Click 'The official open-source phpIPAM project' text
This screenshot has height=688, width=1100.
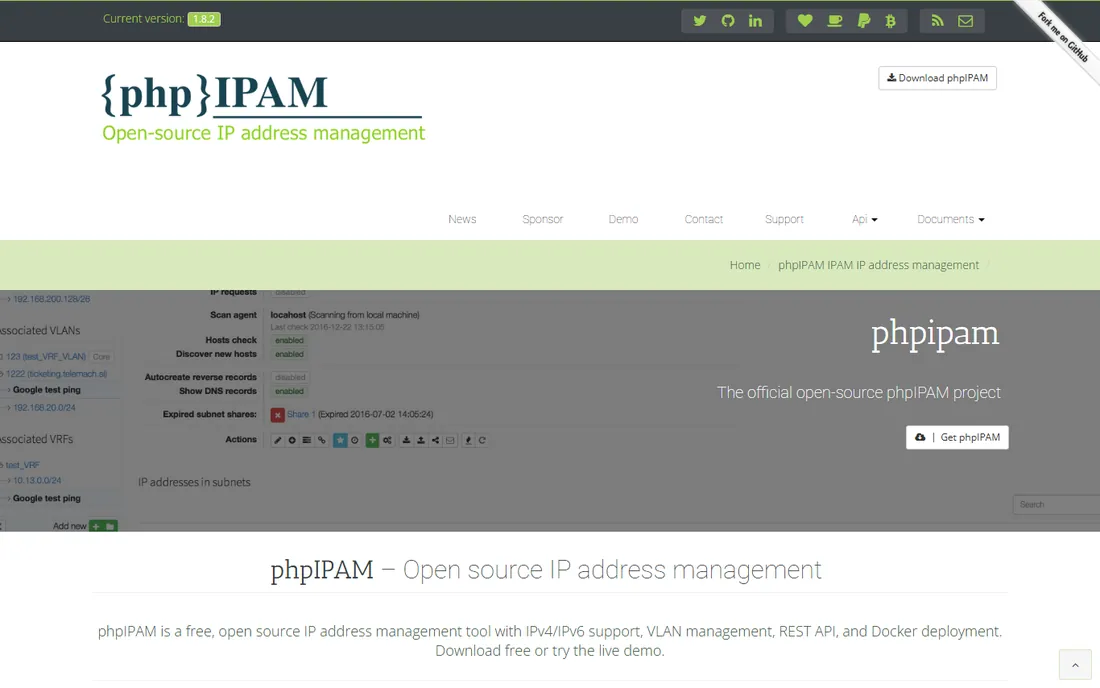859,393
